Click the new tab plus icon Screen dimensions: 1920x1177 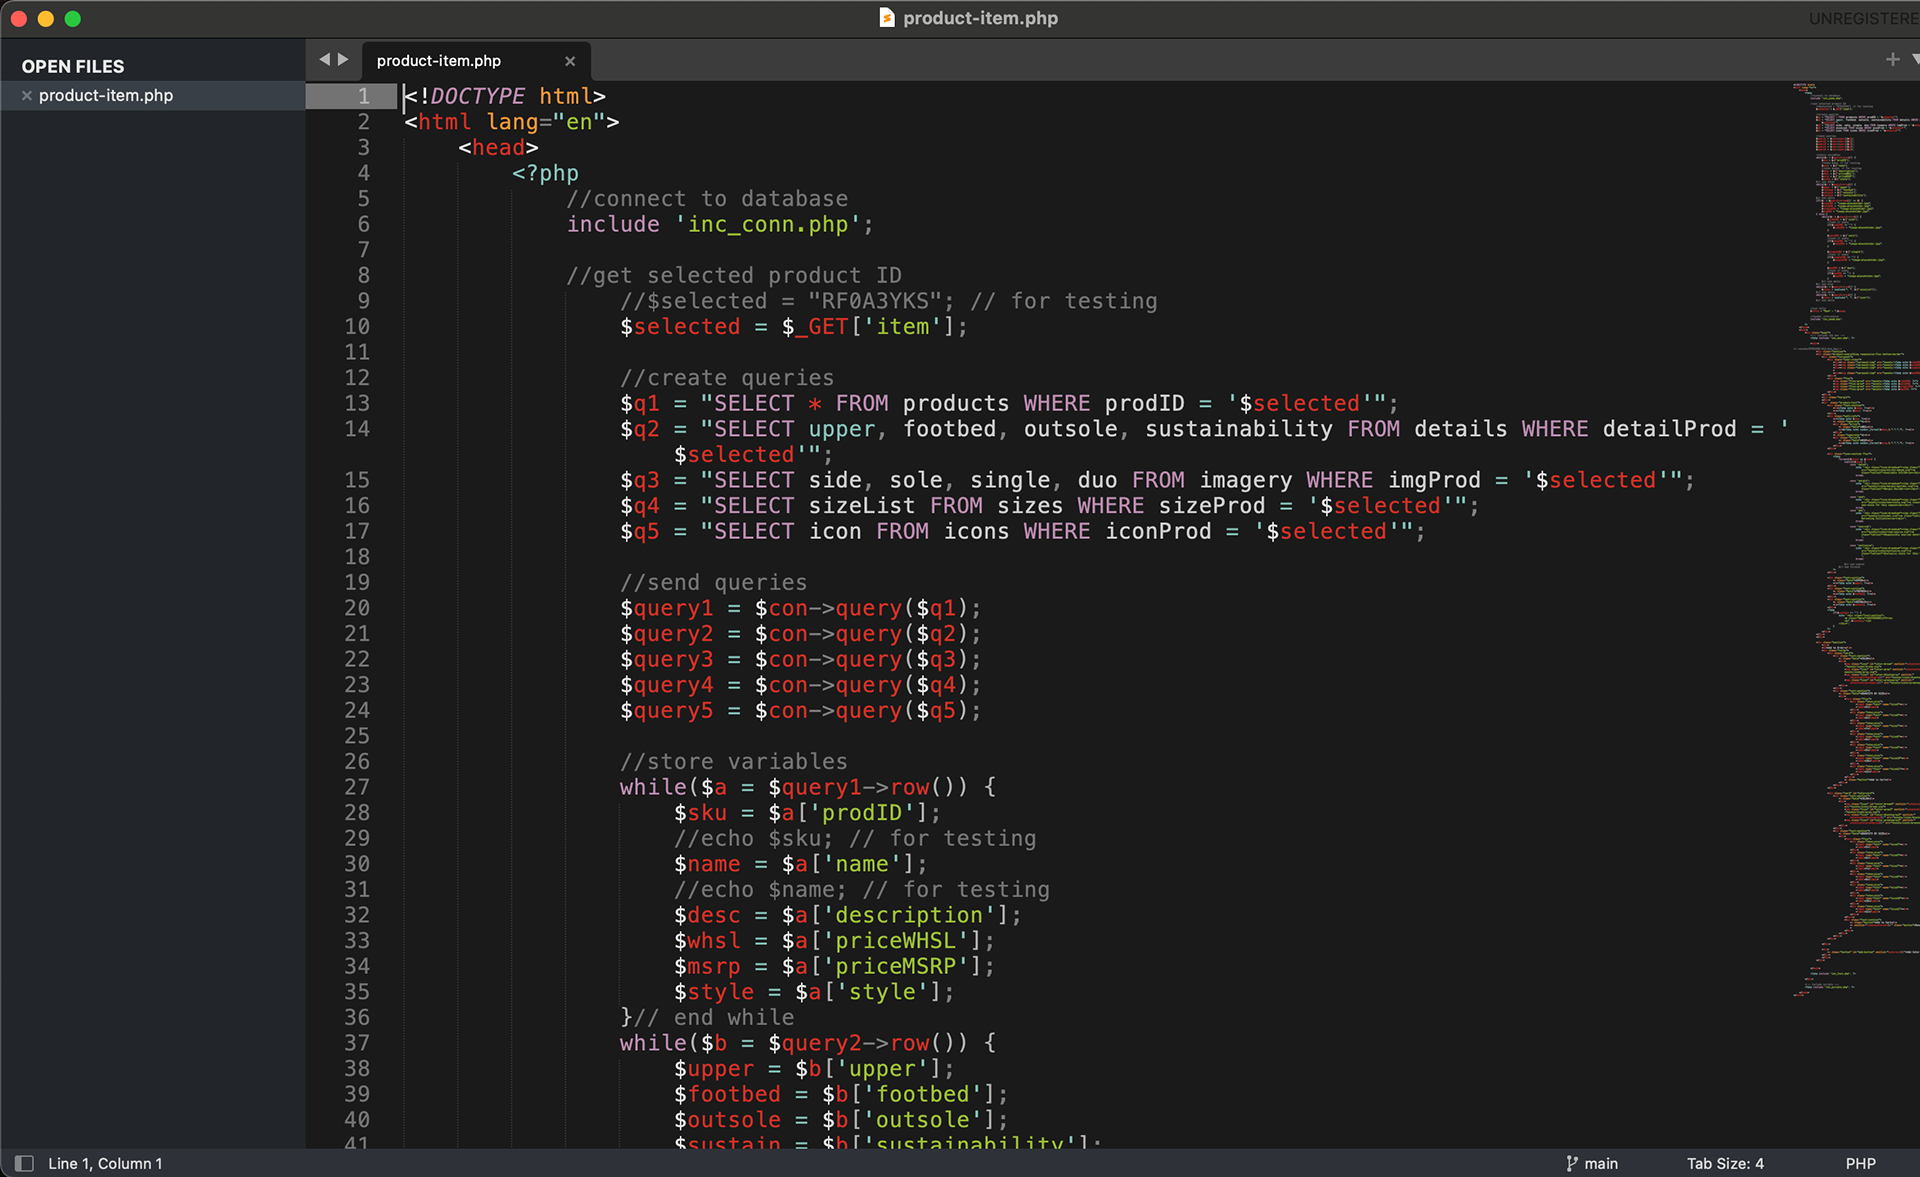click(1892, 60)
